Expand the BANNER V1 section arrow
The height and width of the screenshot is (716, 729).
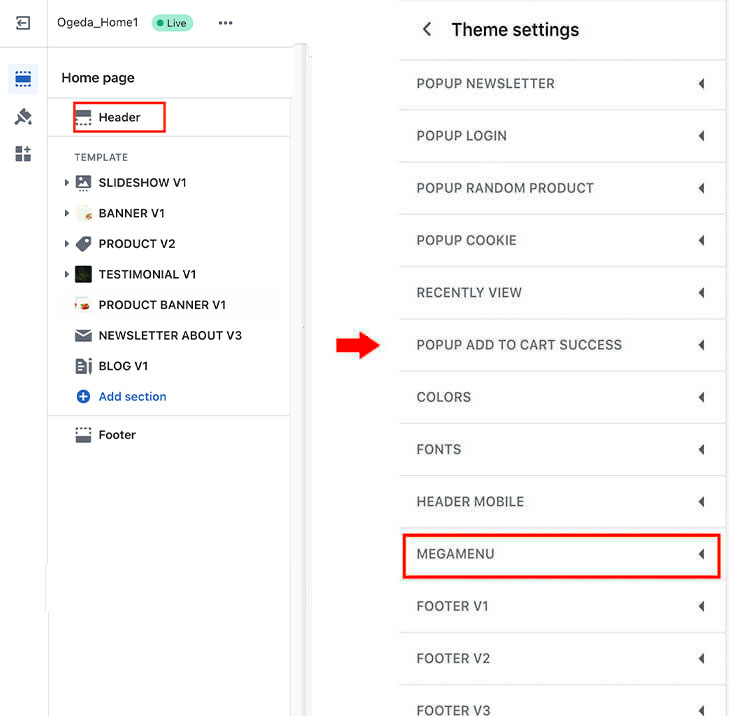pyautogui.click(x=66, y=214)
